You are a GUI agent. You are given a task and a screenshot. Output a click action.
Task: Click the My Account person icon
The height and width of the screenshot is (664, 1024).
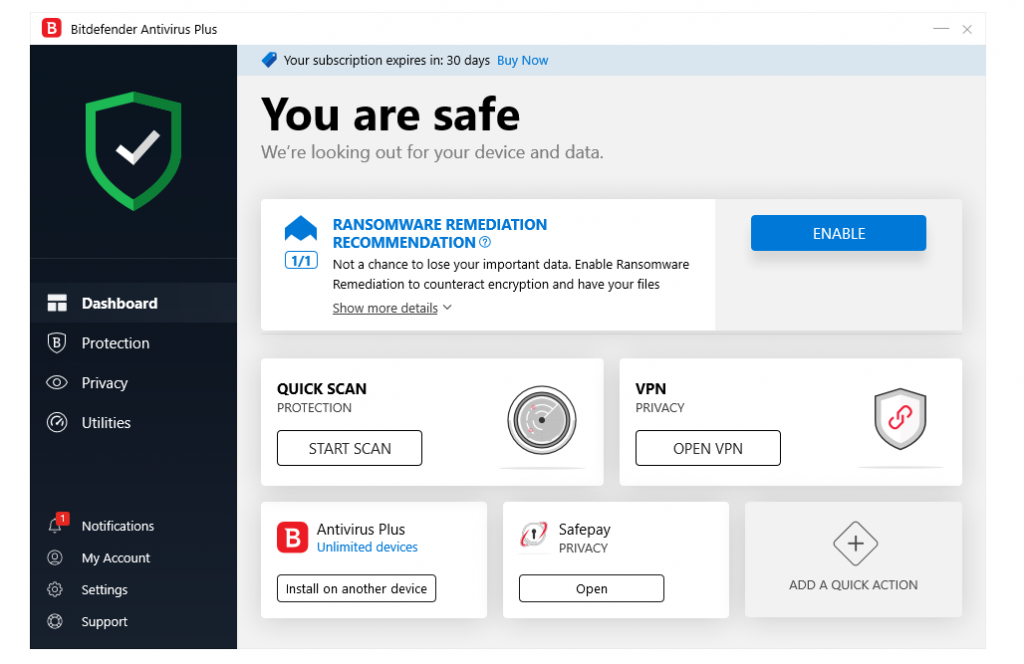point(55,558)
